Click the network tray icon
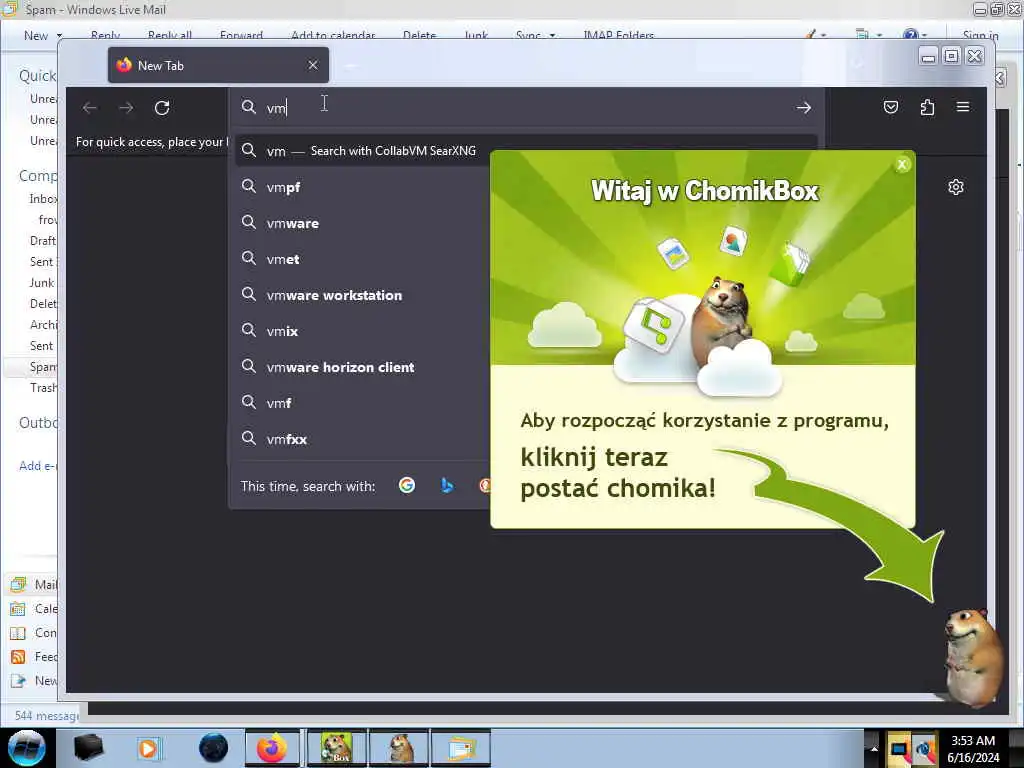This screenshot has height=768, width=1024. [924, 748]
